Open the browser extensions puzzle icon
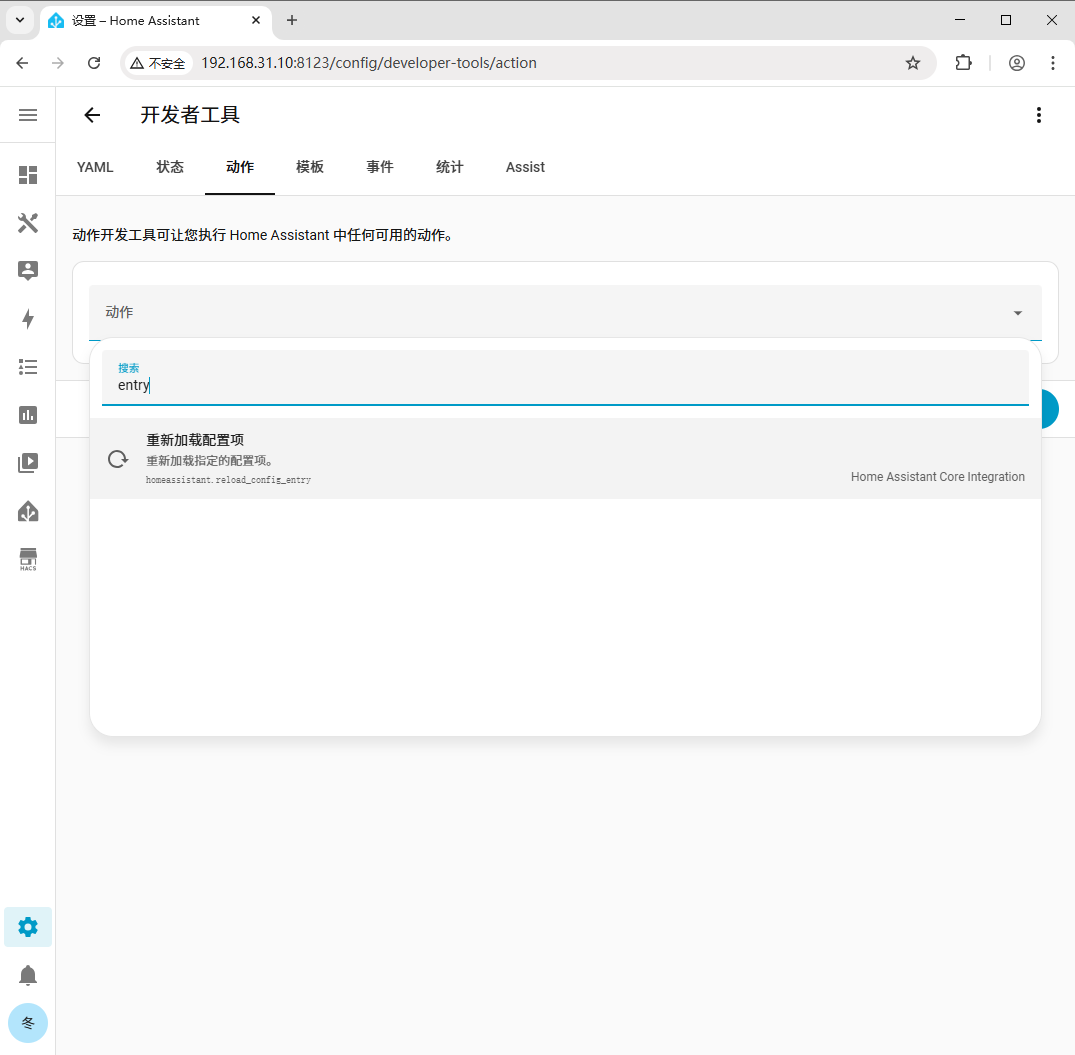 click(963, 63)
